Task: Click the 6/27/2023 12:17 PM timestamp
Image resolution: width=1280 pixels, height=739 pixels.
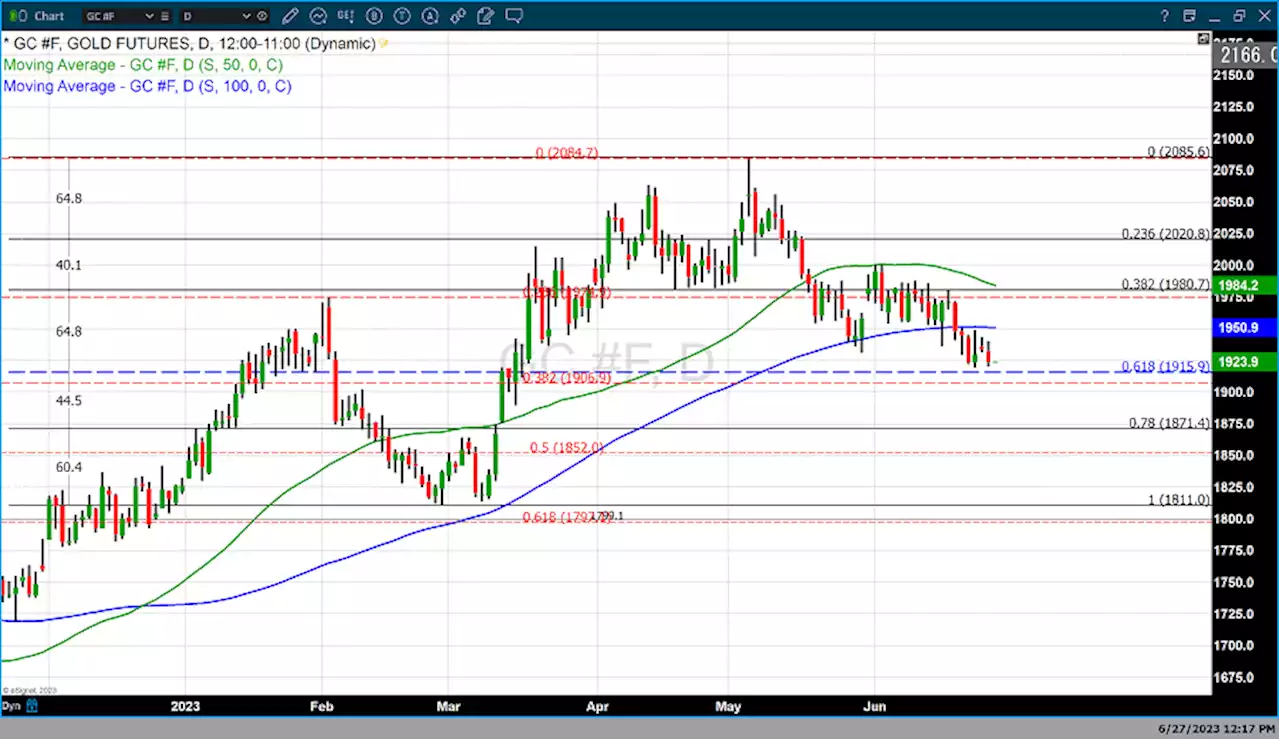Action: coord(1216,729)
